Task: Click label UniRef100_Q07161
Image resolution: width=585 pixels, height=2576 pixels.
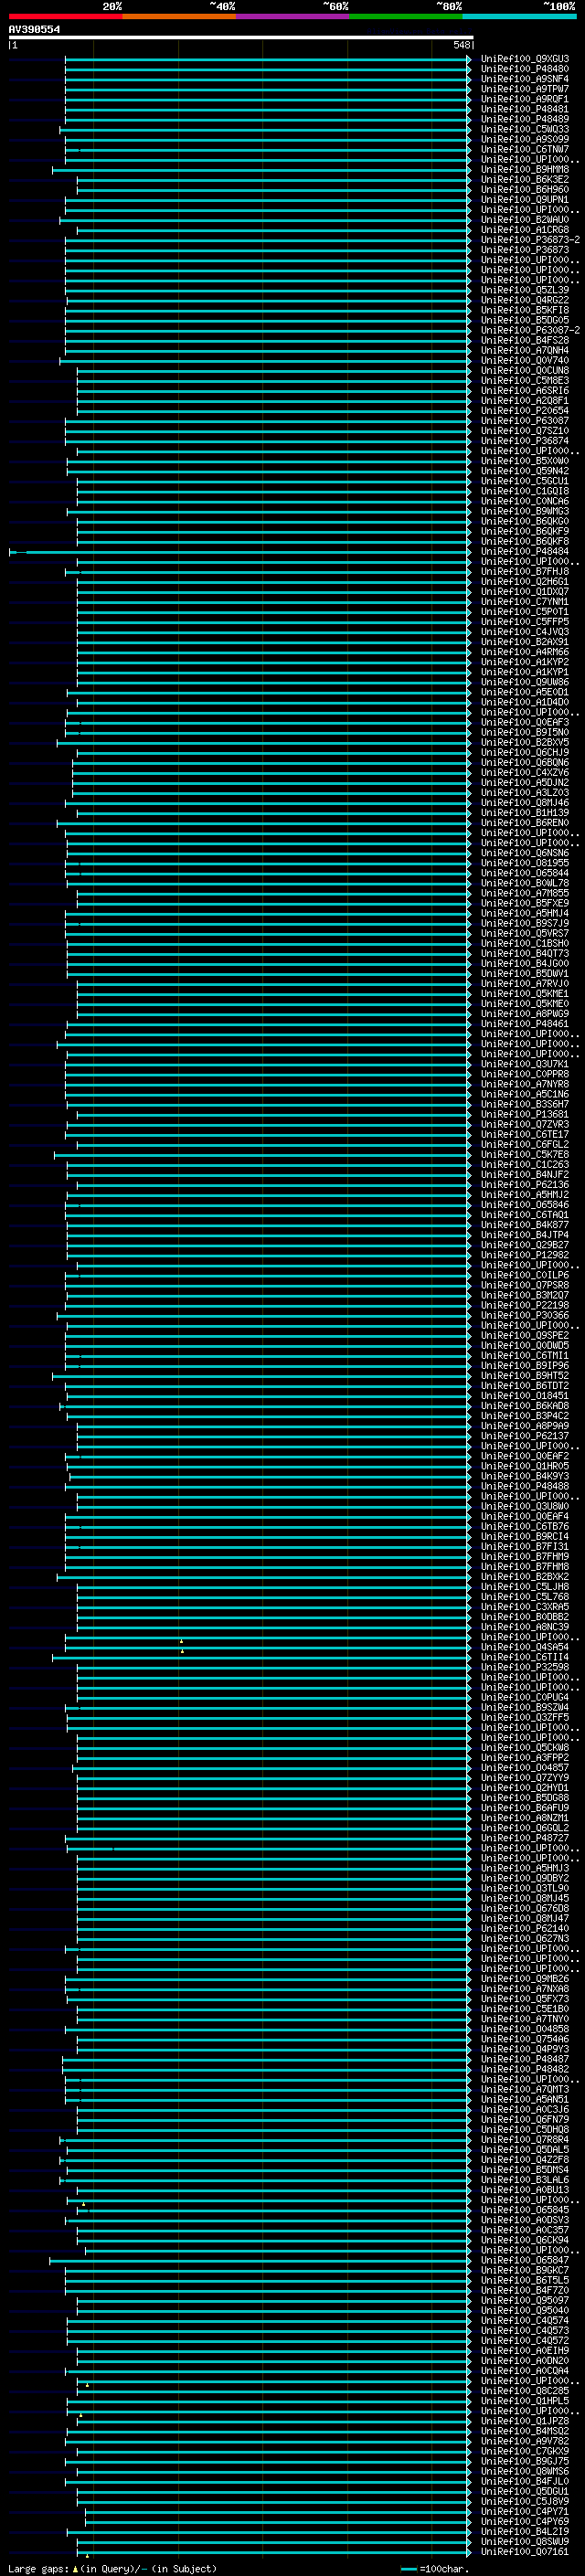Action: [525, 2551]
